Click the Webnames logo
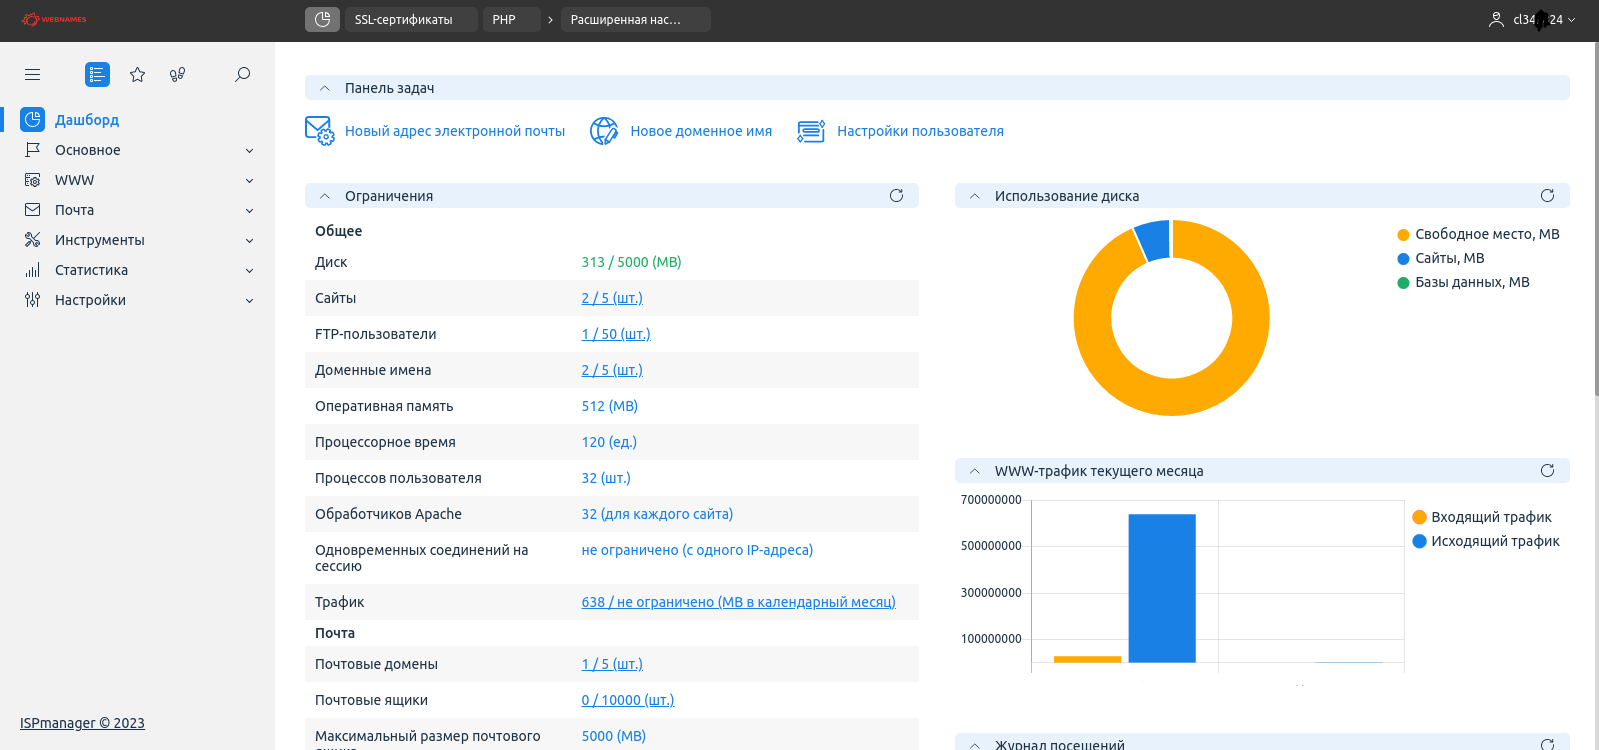The height and width of the screenshot is (750, 1599). point(55,19)
